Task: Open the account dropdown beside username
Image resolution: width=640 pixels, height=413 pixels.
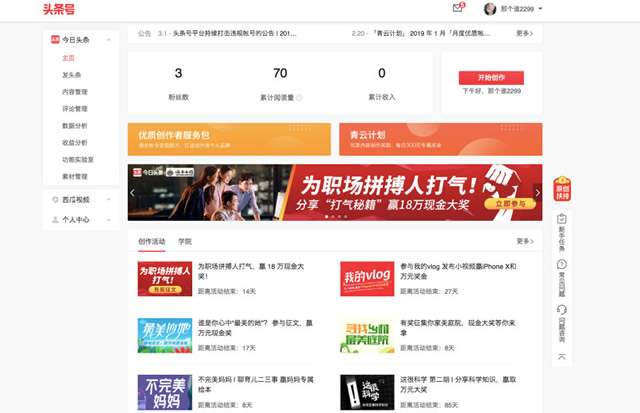Action: 540,9
